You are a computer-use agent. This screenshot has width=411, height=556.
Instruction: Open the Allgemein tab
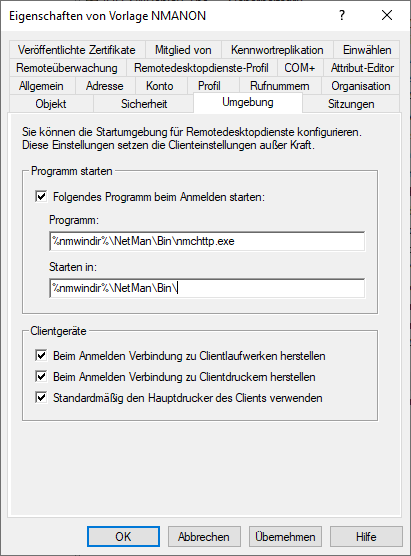41,86
